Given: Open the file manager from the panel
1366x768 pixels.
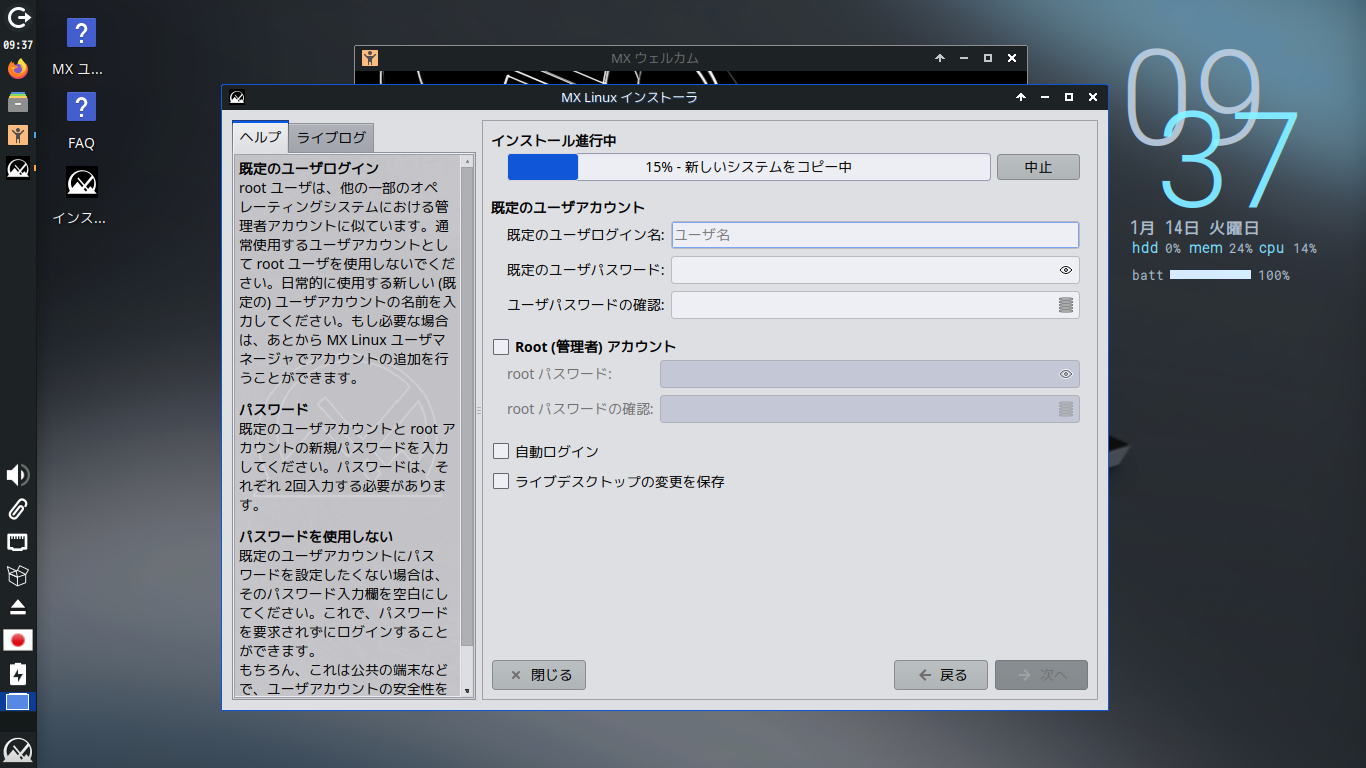Looking at the screenshot, I should point(18,102).
